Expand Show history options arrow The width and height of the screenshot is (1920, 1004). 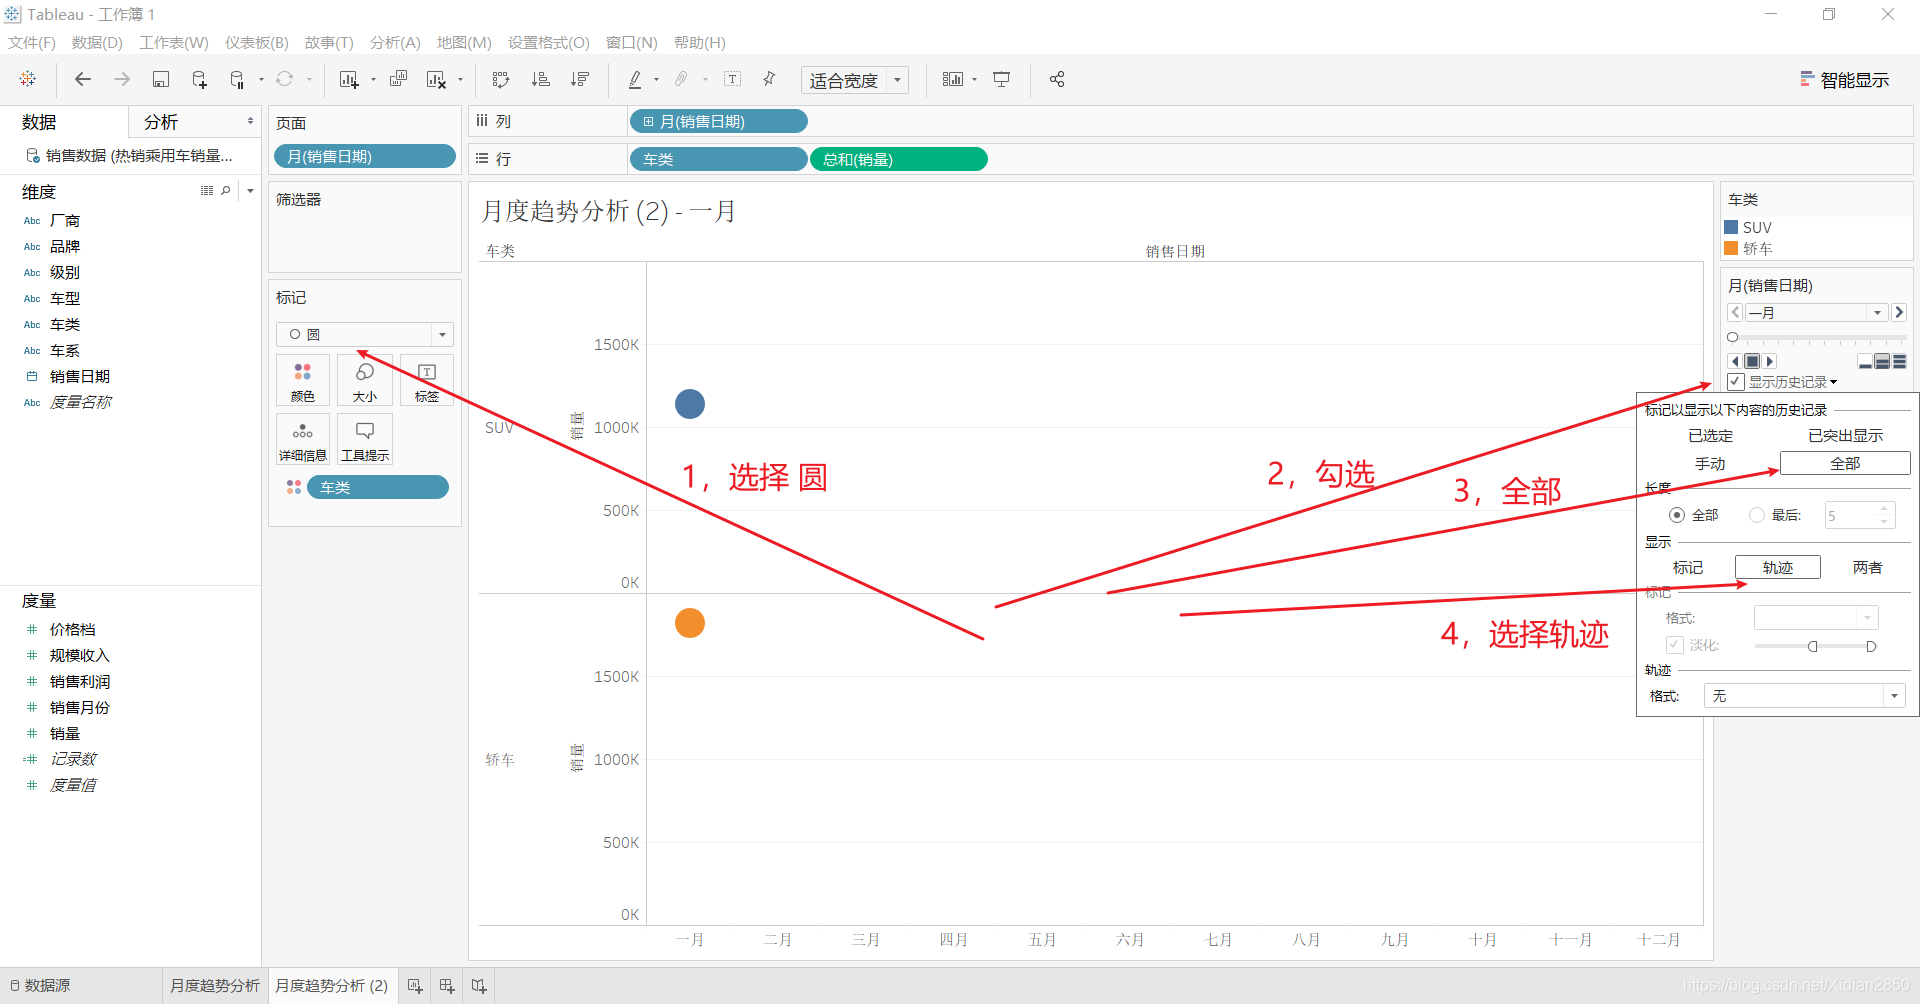point(1834,382)
